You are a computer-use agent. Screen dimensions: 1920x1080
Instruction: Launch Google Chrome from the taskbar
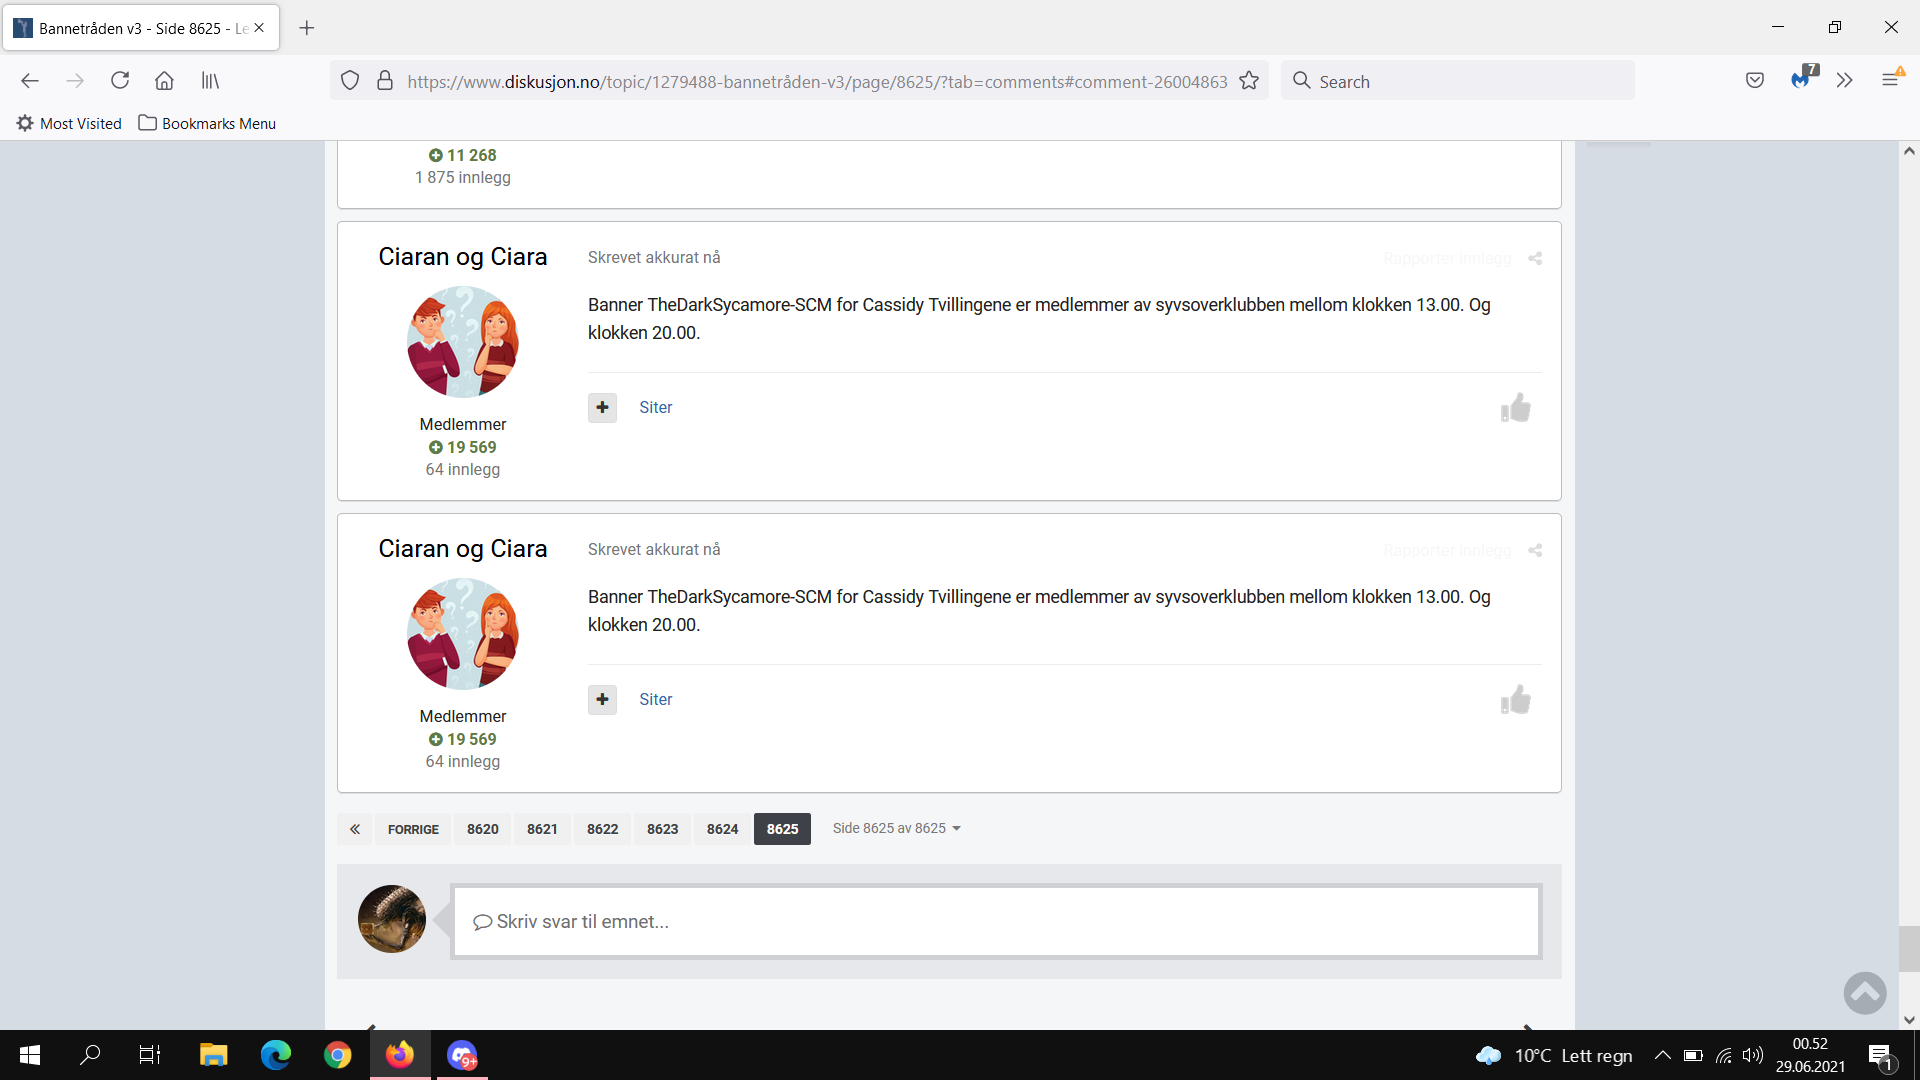coord(338,1055)
